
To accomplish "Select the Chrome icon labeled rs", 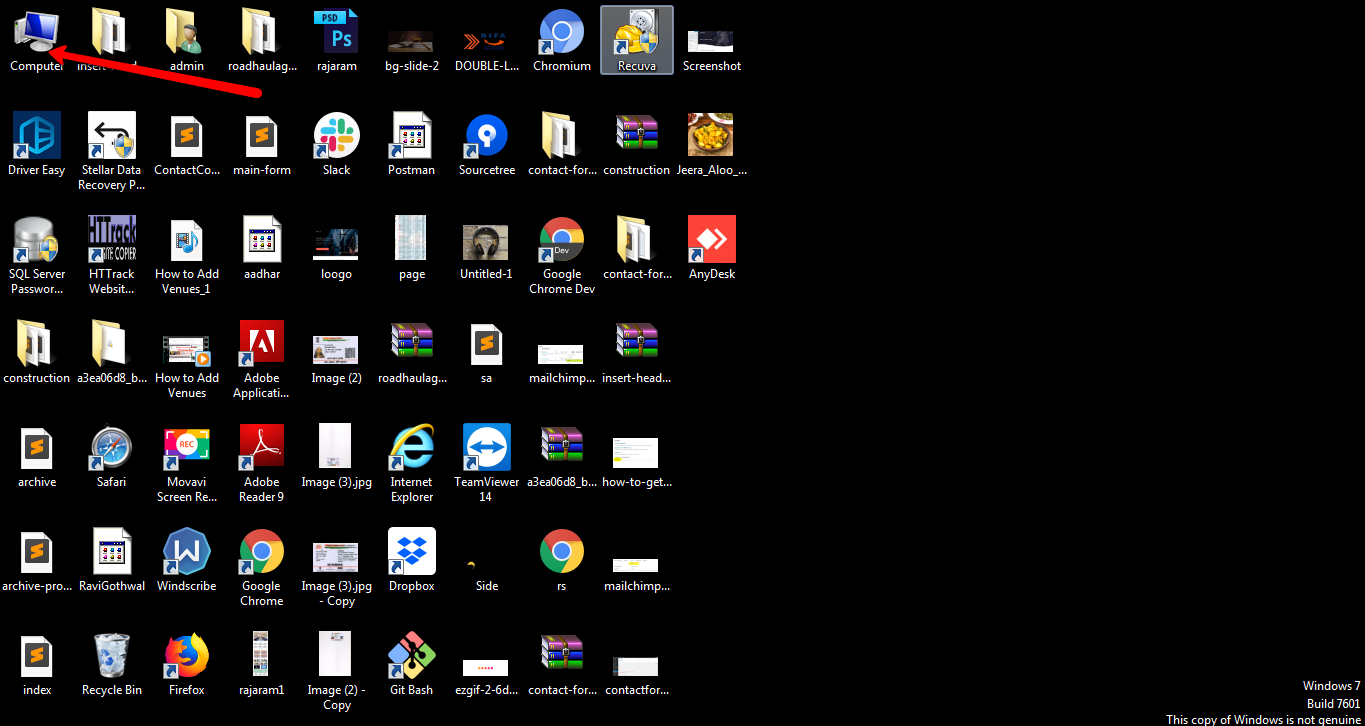I will click(562, 560).
